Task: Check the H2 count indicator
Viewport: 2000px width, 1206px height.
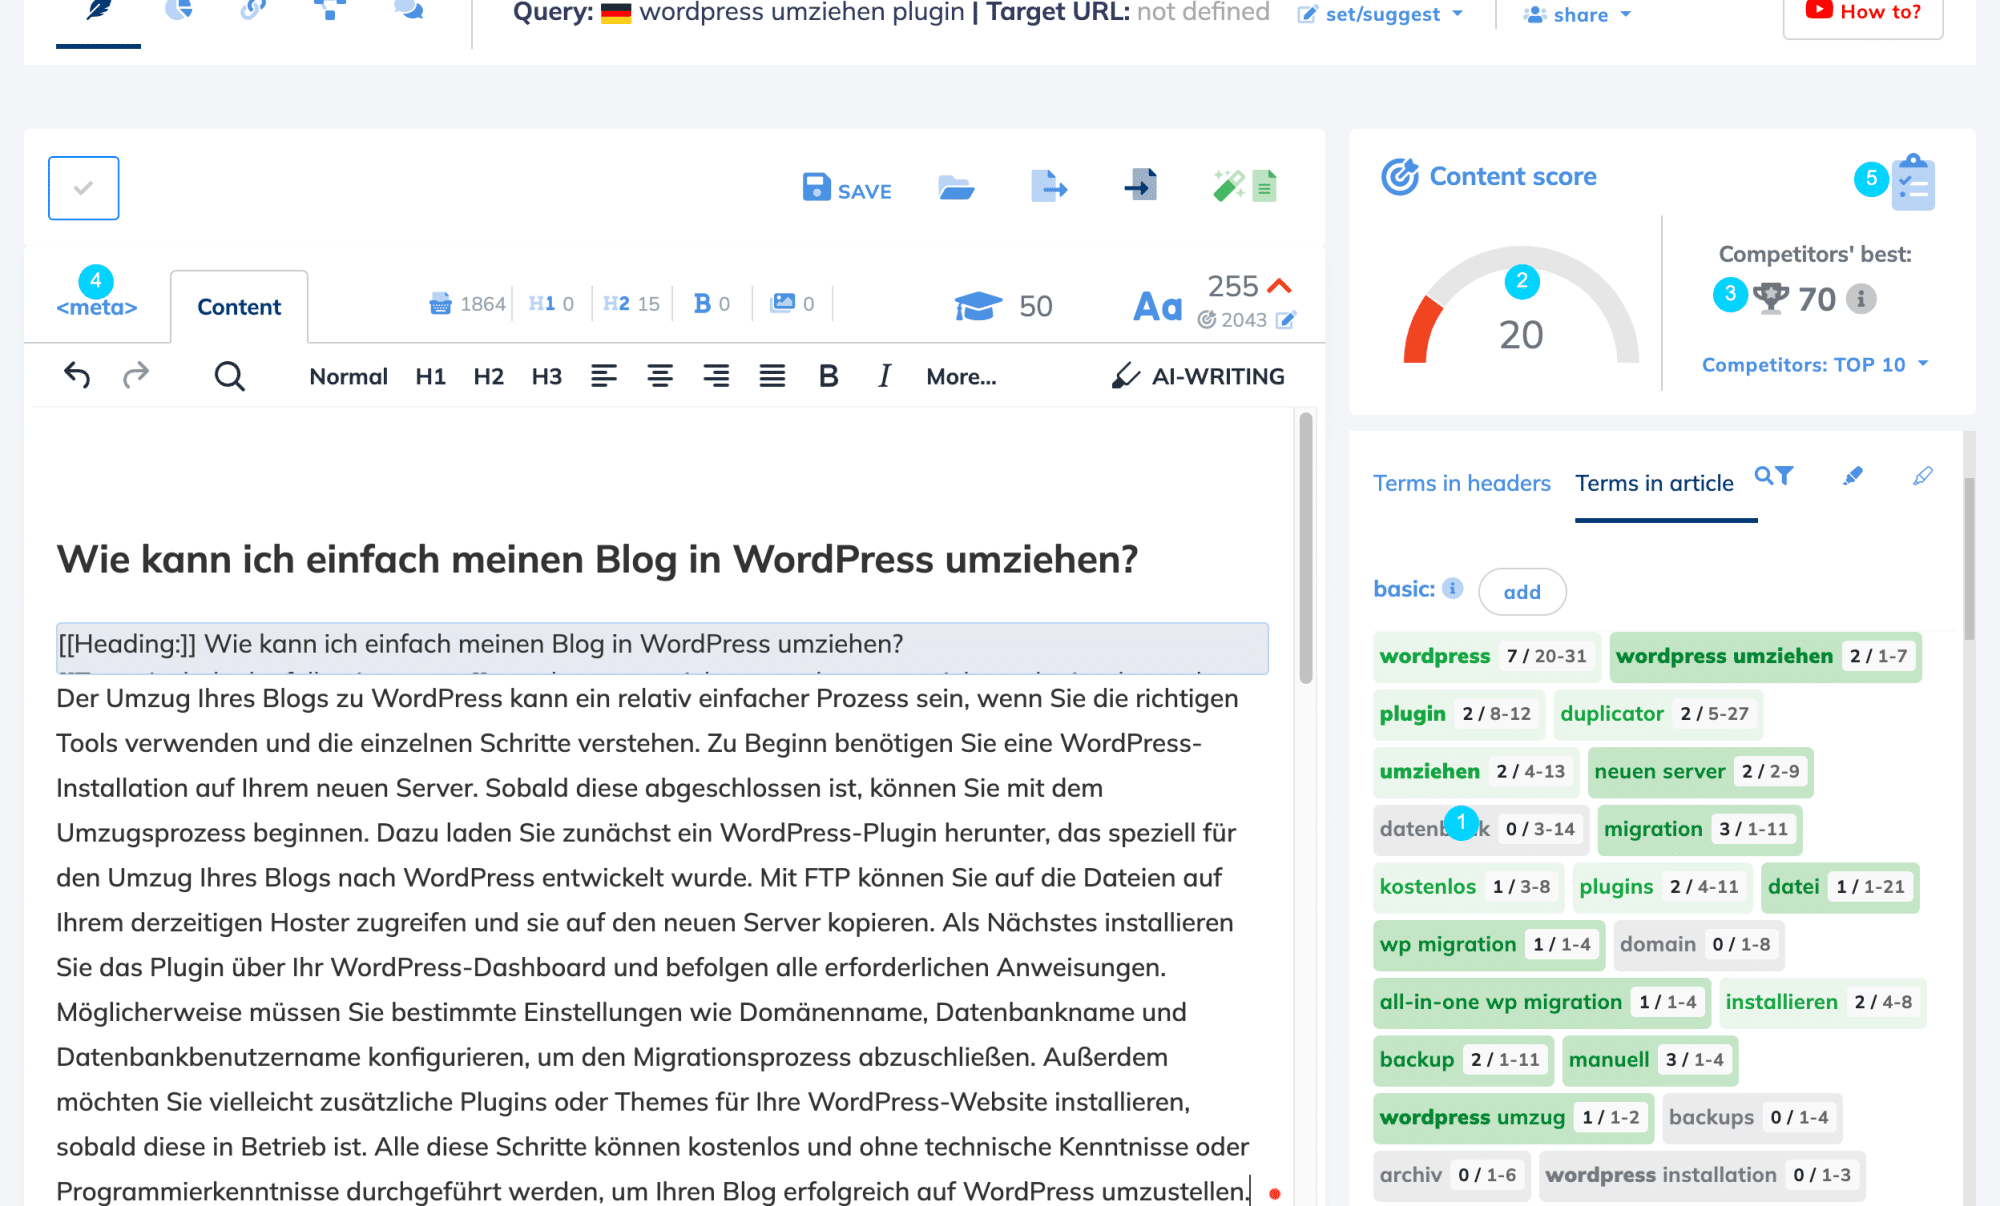Action: click(x=631, y=303)
